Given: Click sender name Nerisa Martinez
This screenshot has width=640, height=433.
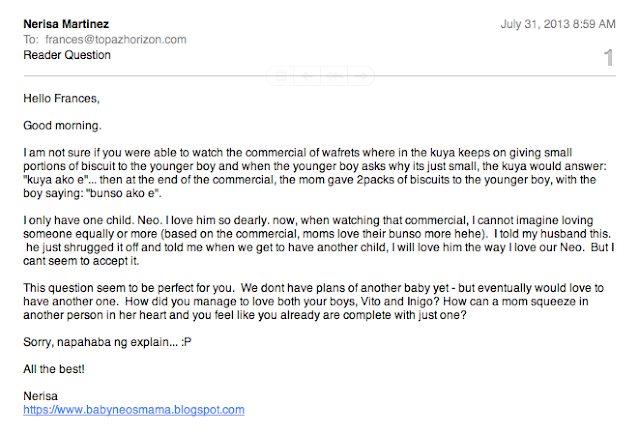Looking at the screenshot, I should pyautogui.click(x=66, y=24).
